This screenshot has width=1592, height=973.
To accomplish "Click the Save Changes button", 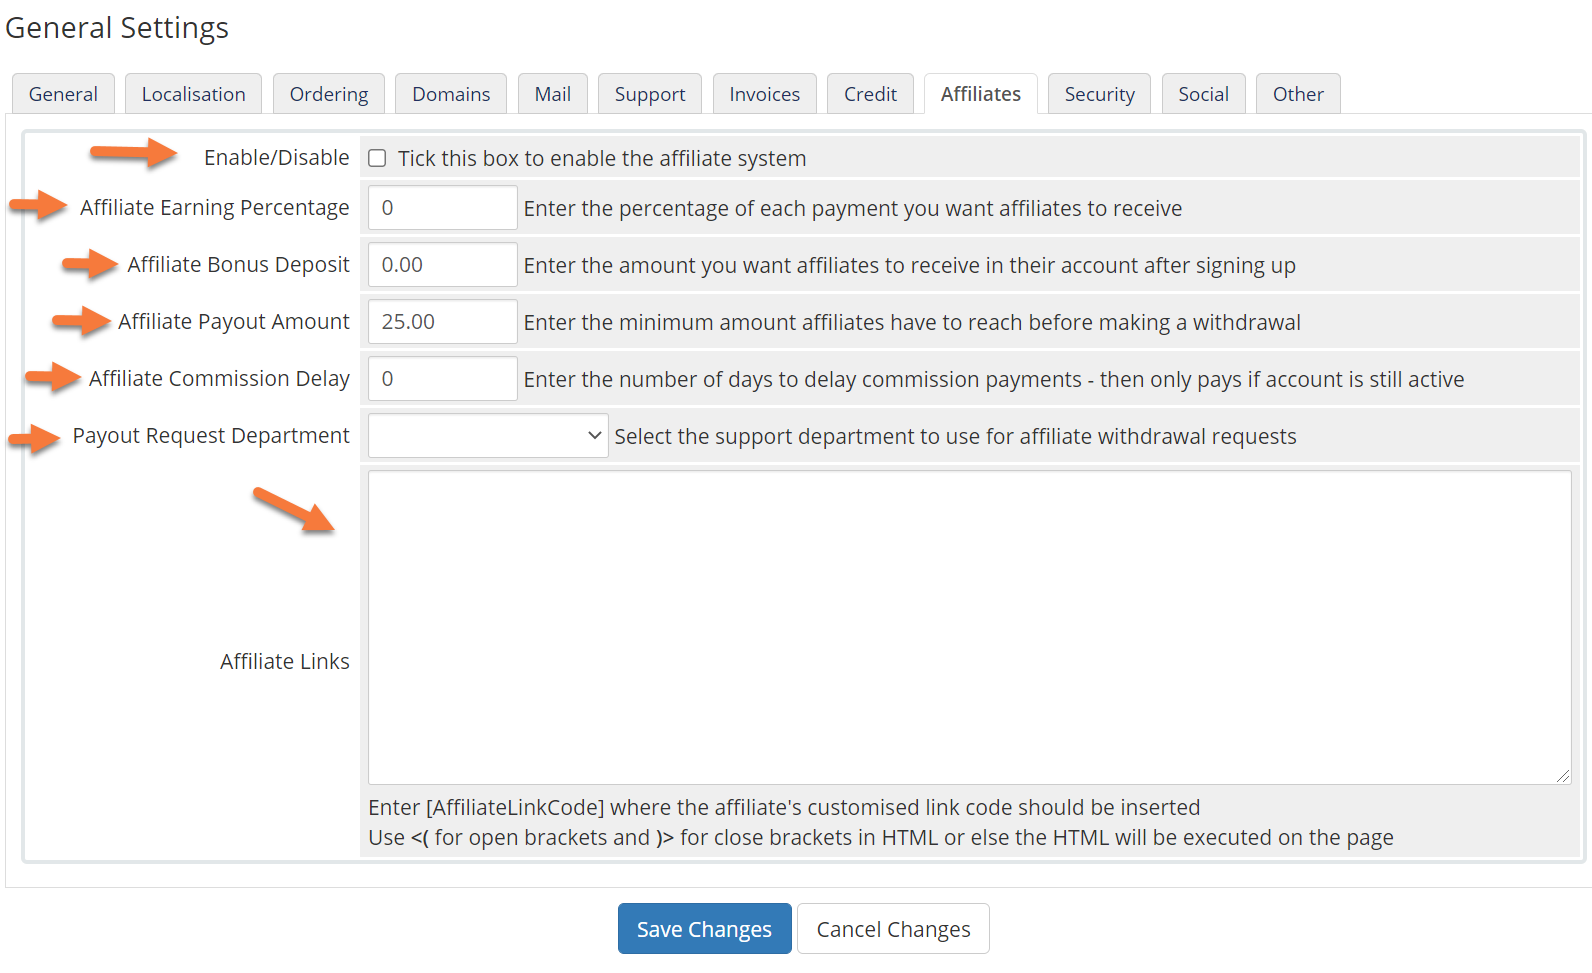I will click(704, 929).
